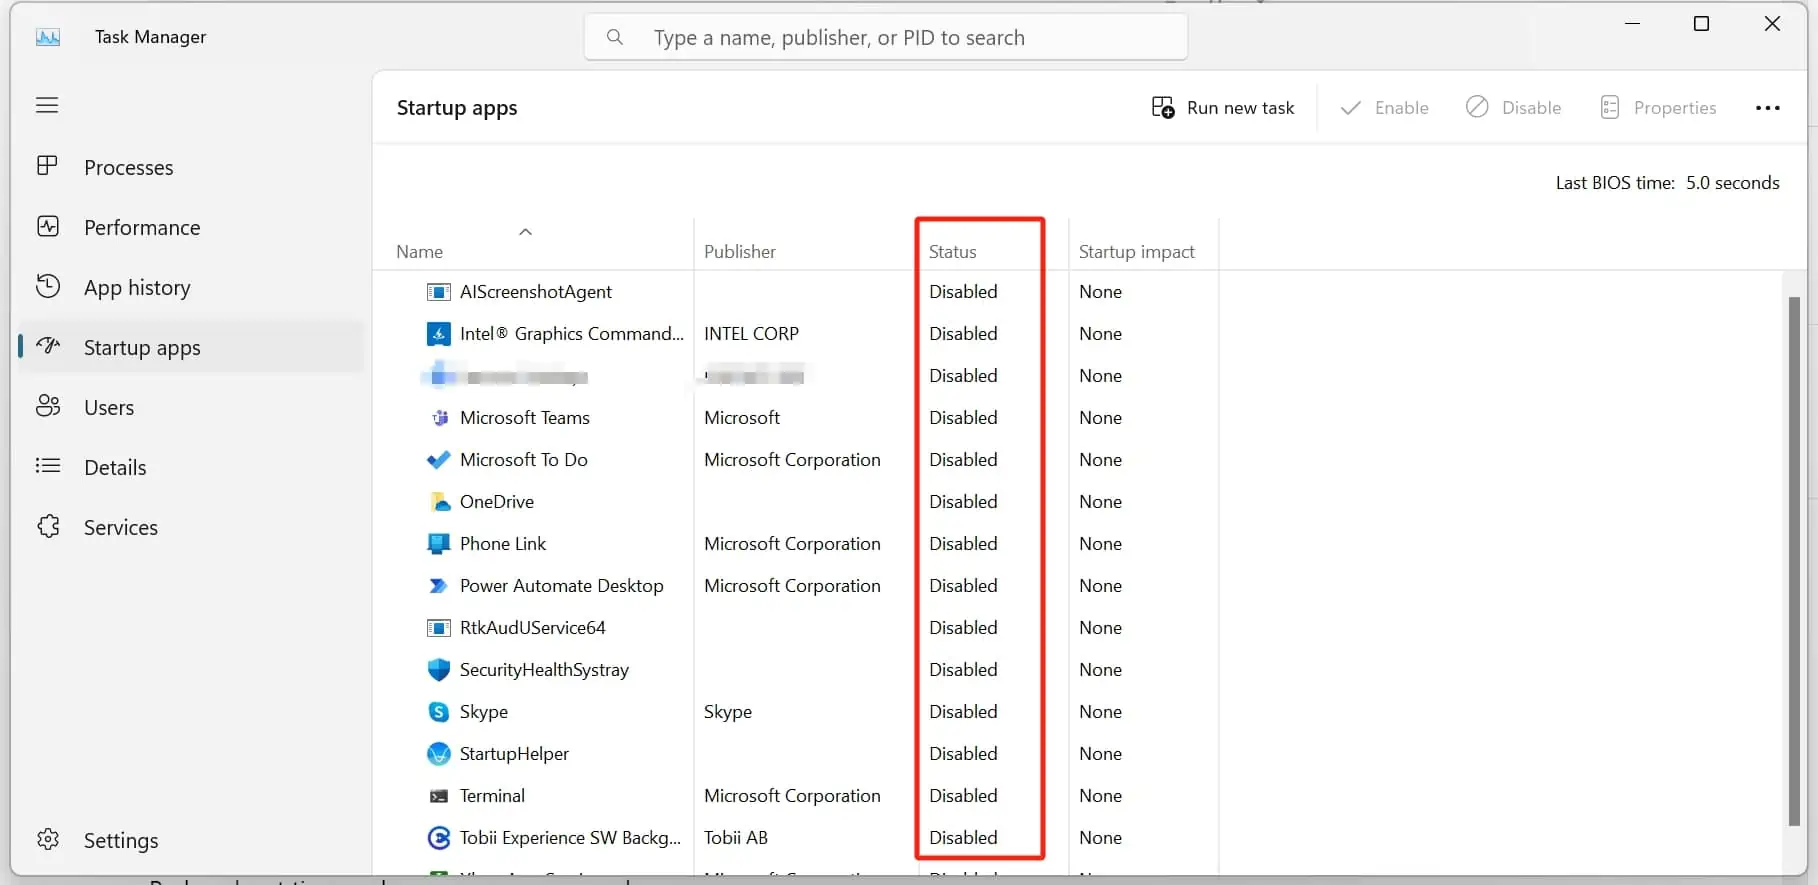Open the three-dot more options menu
1818x885 pixels.
pos(1767,108)
